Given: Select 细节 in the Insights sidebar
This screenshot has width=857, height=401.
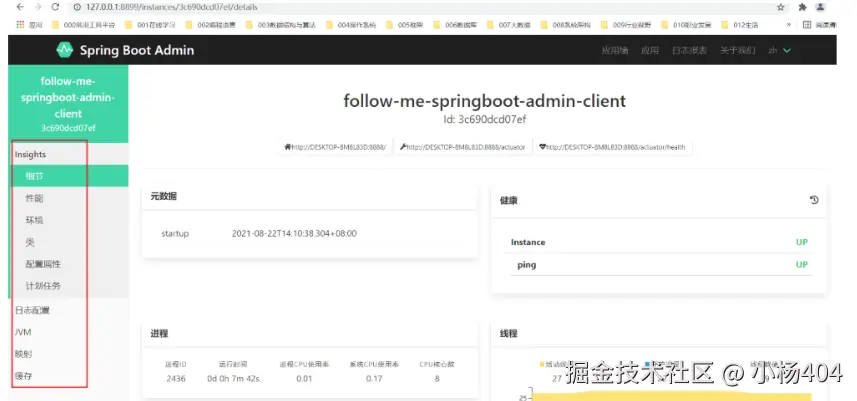Looking at the screenshot, I should 68,176.
